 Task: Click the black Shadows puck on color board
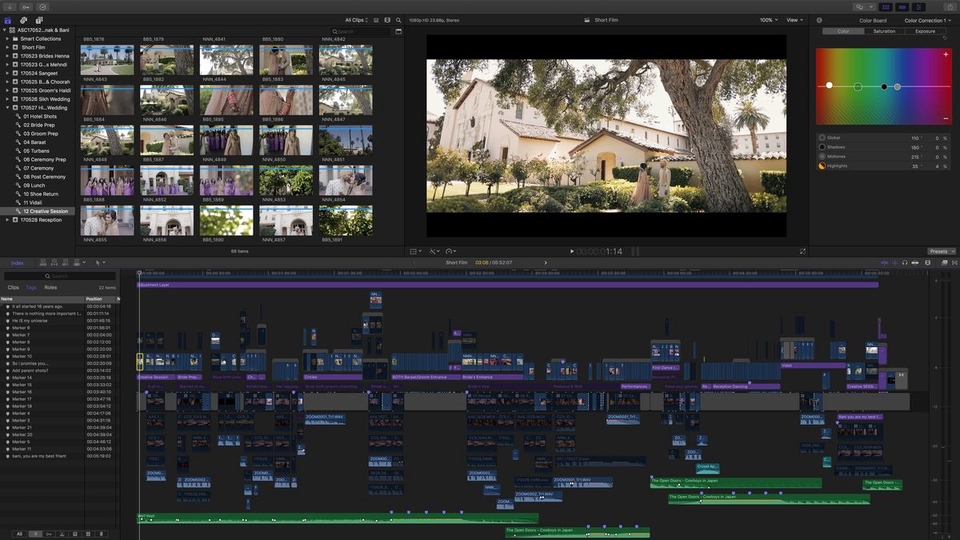(x=884, y=87)
